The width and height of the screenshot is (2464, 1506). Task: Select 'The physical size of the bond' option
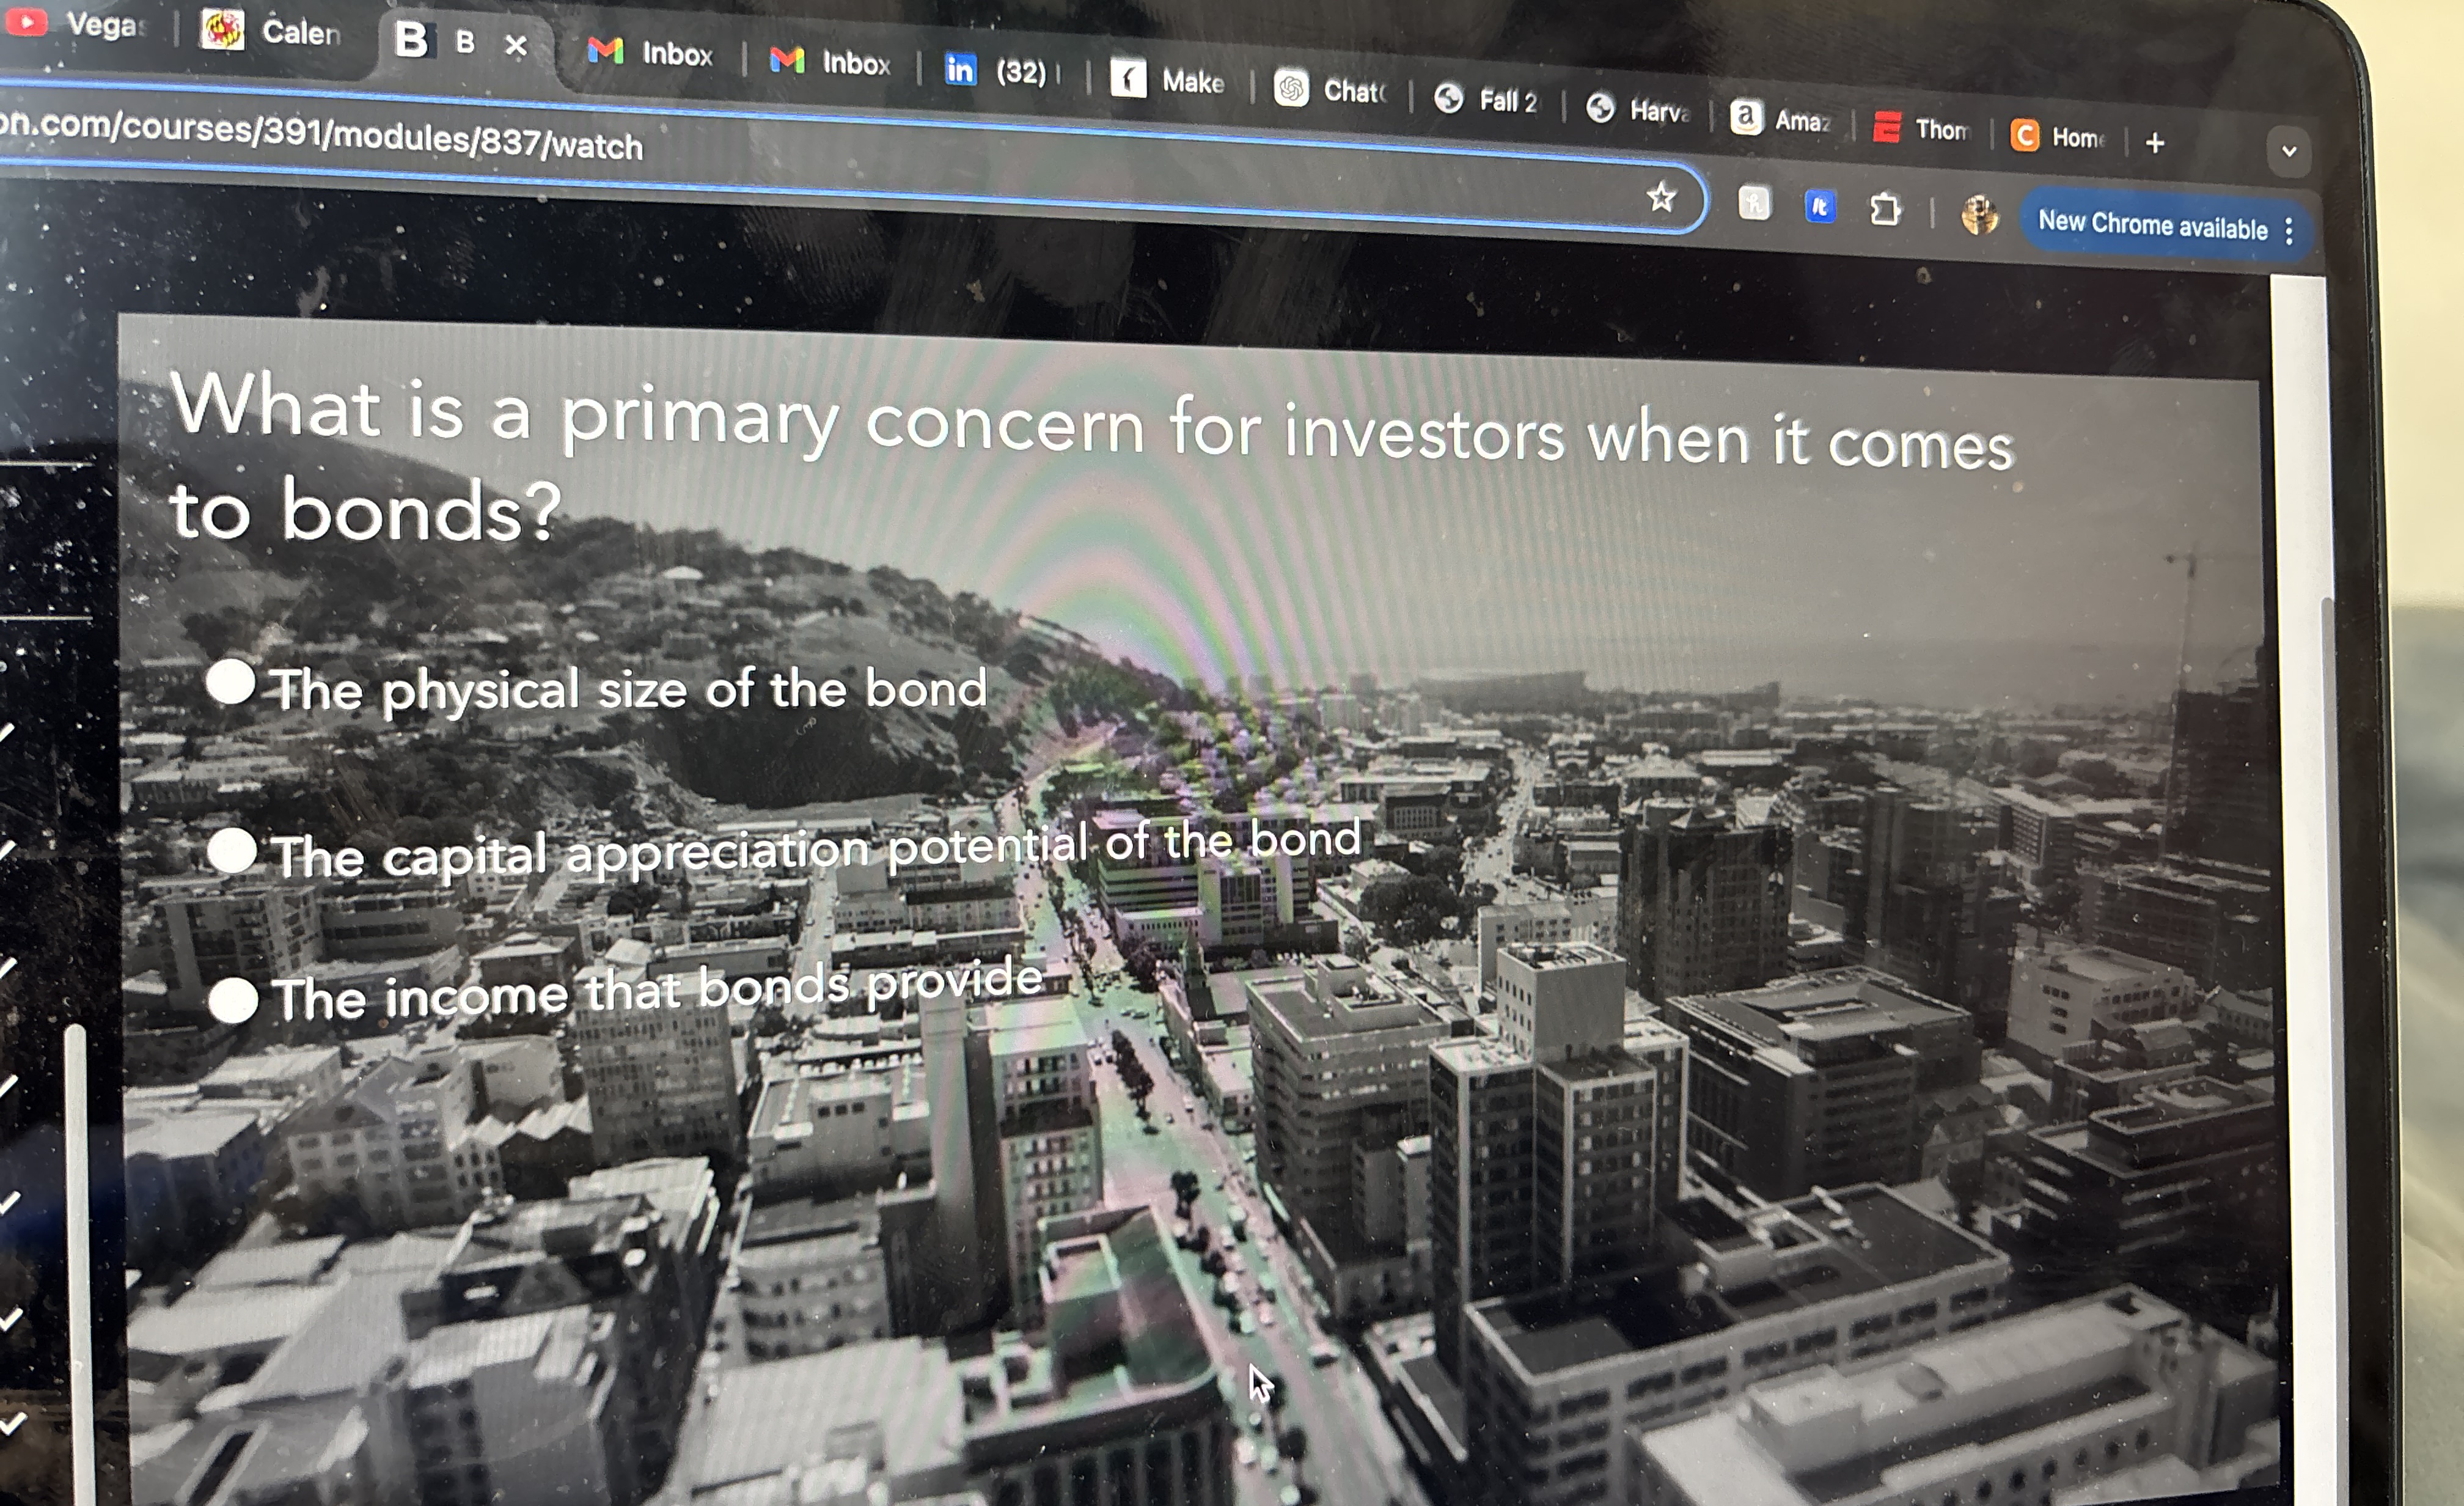point(231,683)
